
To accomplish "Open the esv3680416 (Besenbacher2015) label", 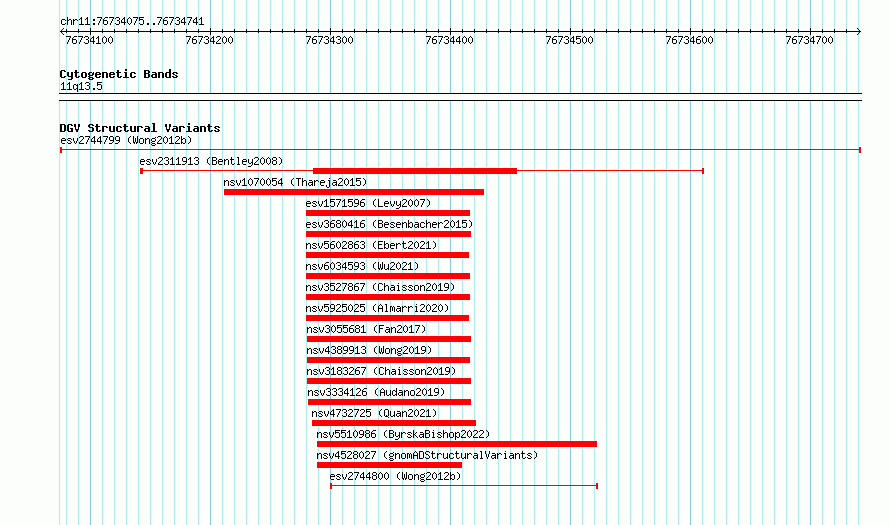I will tap(389, 224).
